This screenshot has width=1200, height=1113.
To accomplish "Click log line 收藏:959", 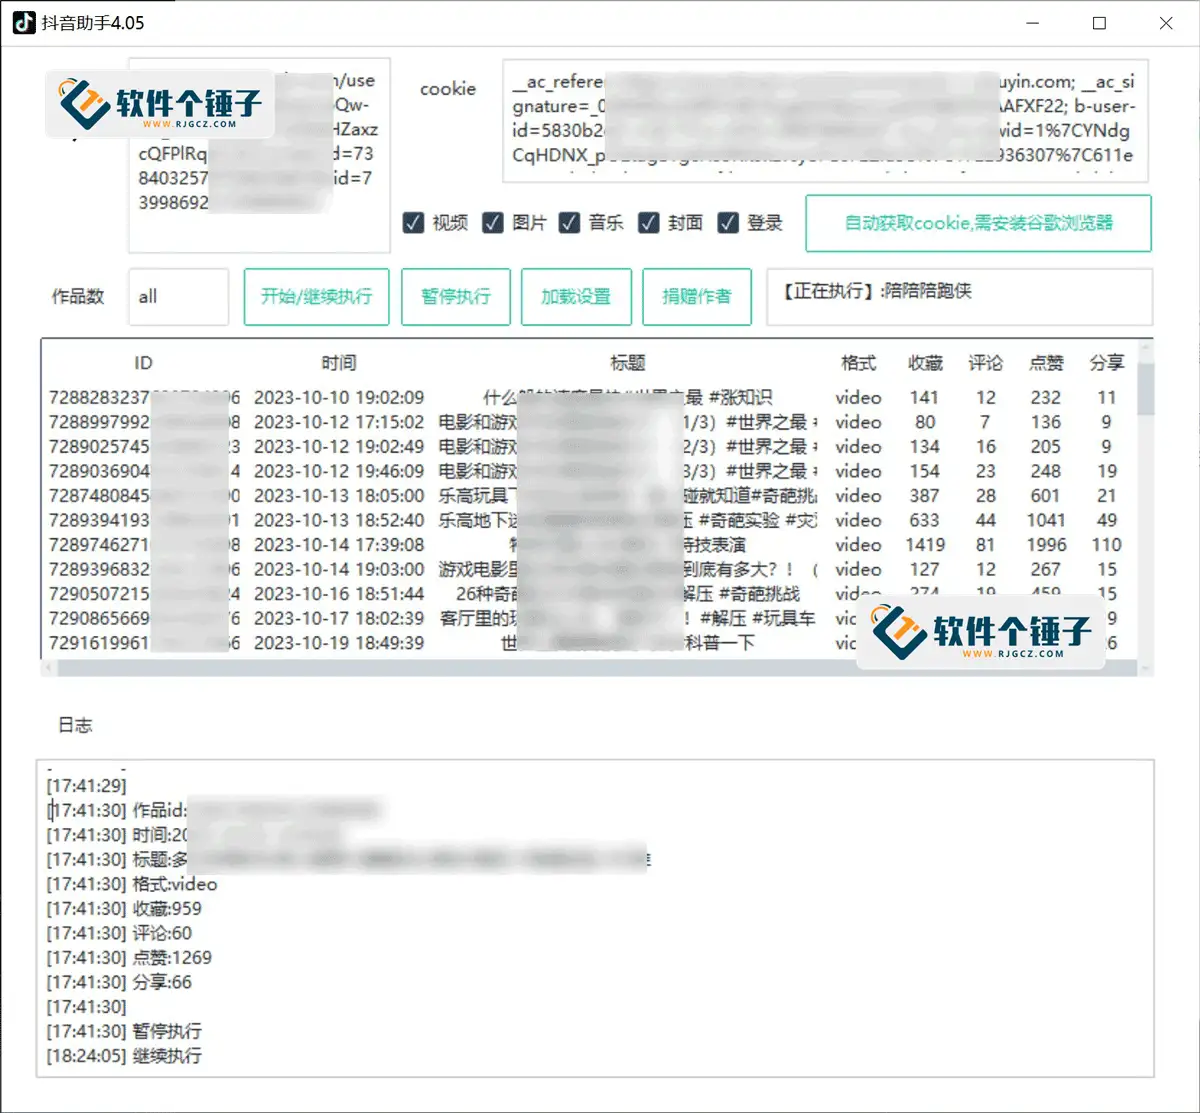I will pyautogui.click(x=124, y=909).
